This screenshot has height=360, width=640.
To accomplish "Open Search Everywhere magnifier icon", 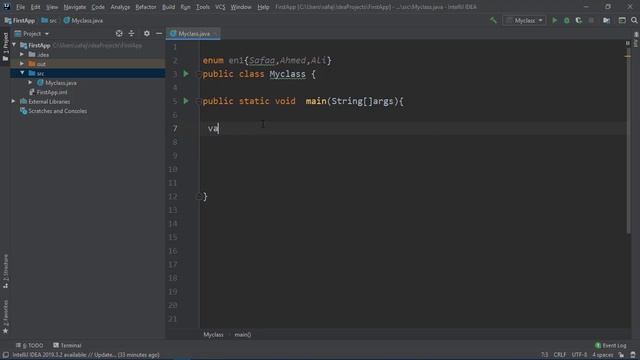I will (634, 20).
